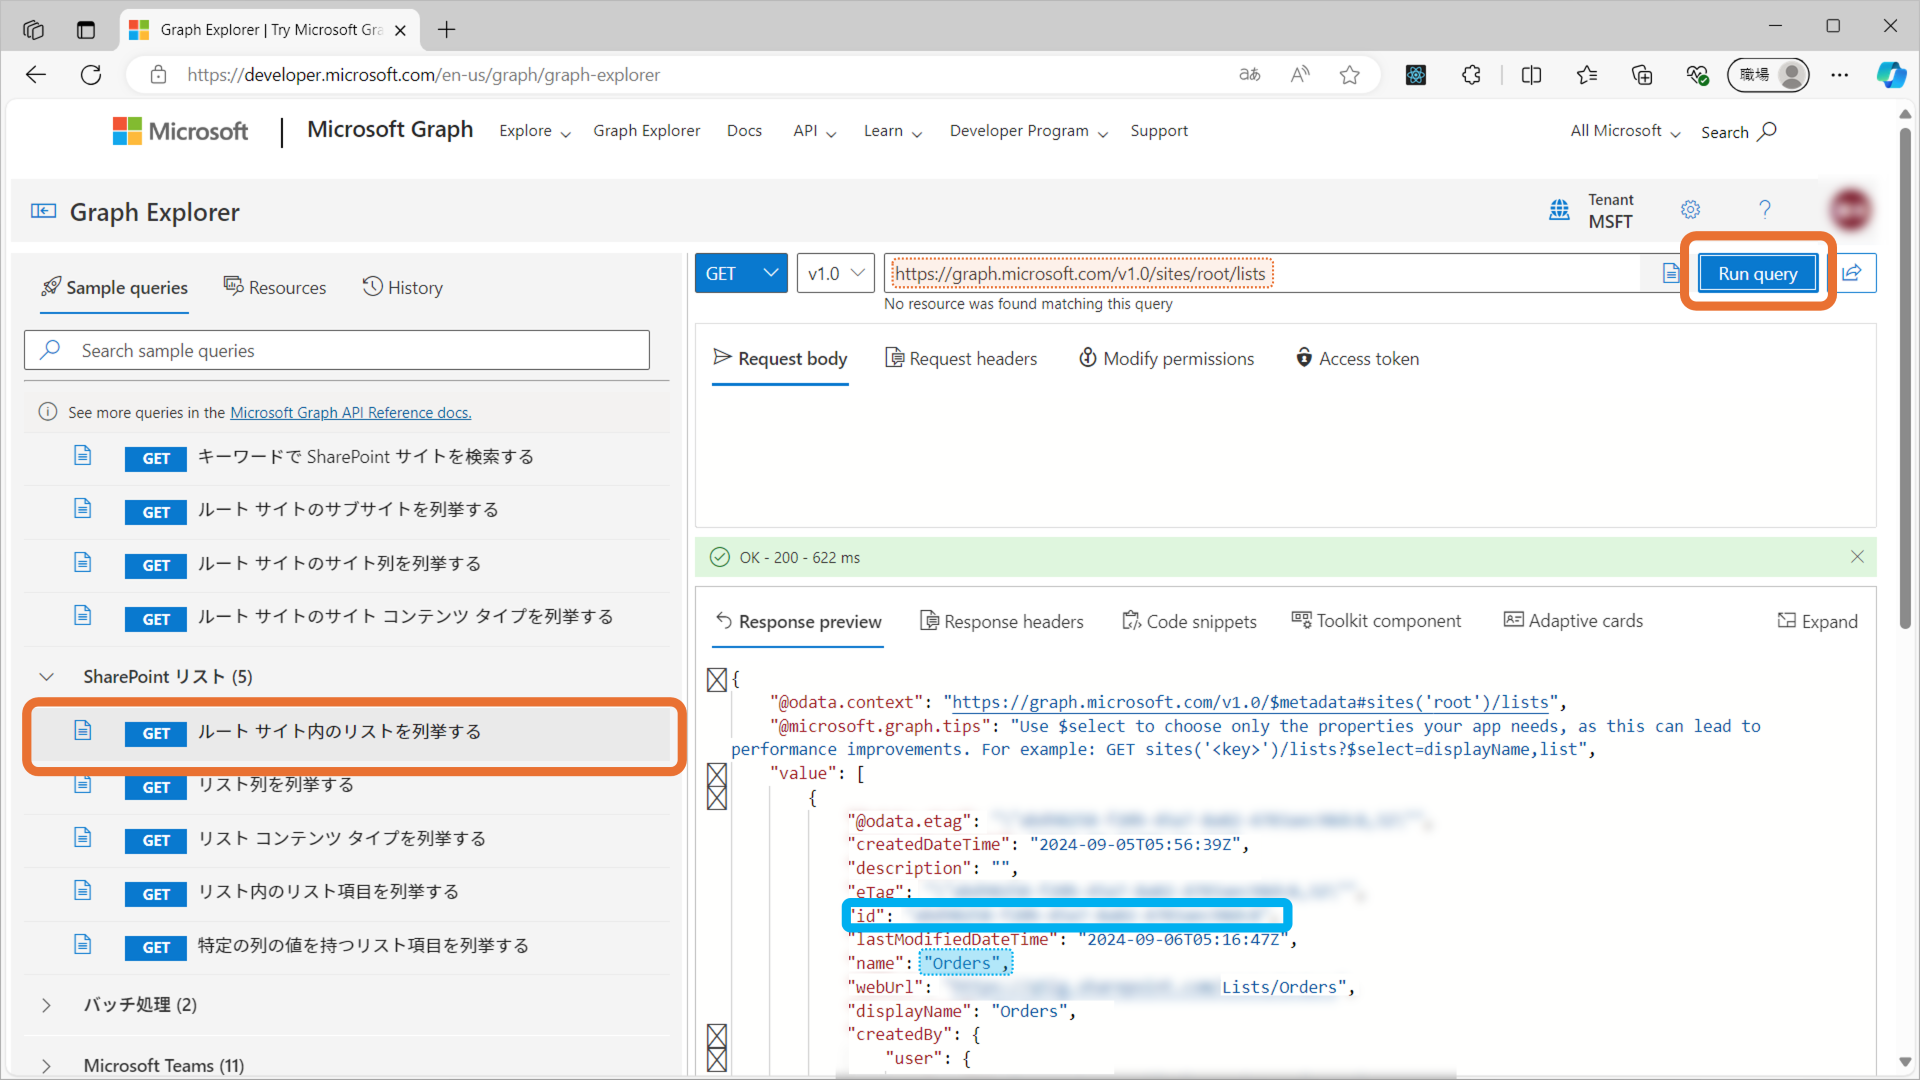Open the Graph Explorer nav link
Image resolution: width=1920 pixels, height=1080 pixels.
(646, 131)
